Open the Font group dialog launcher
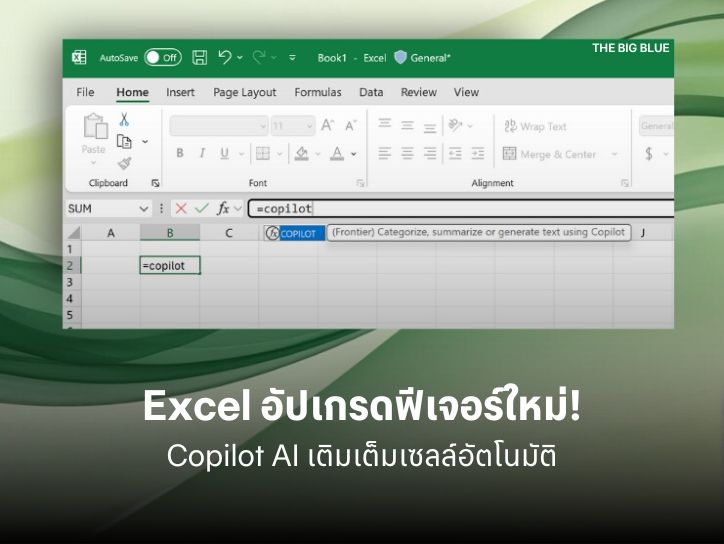The height and width of the screenshot is (544, 724). pyautogui.click(x=360, y=183)
